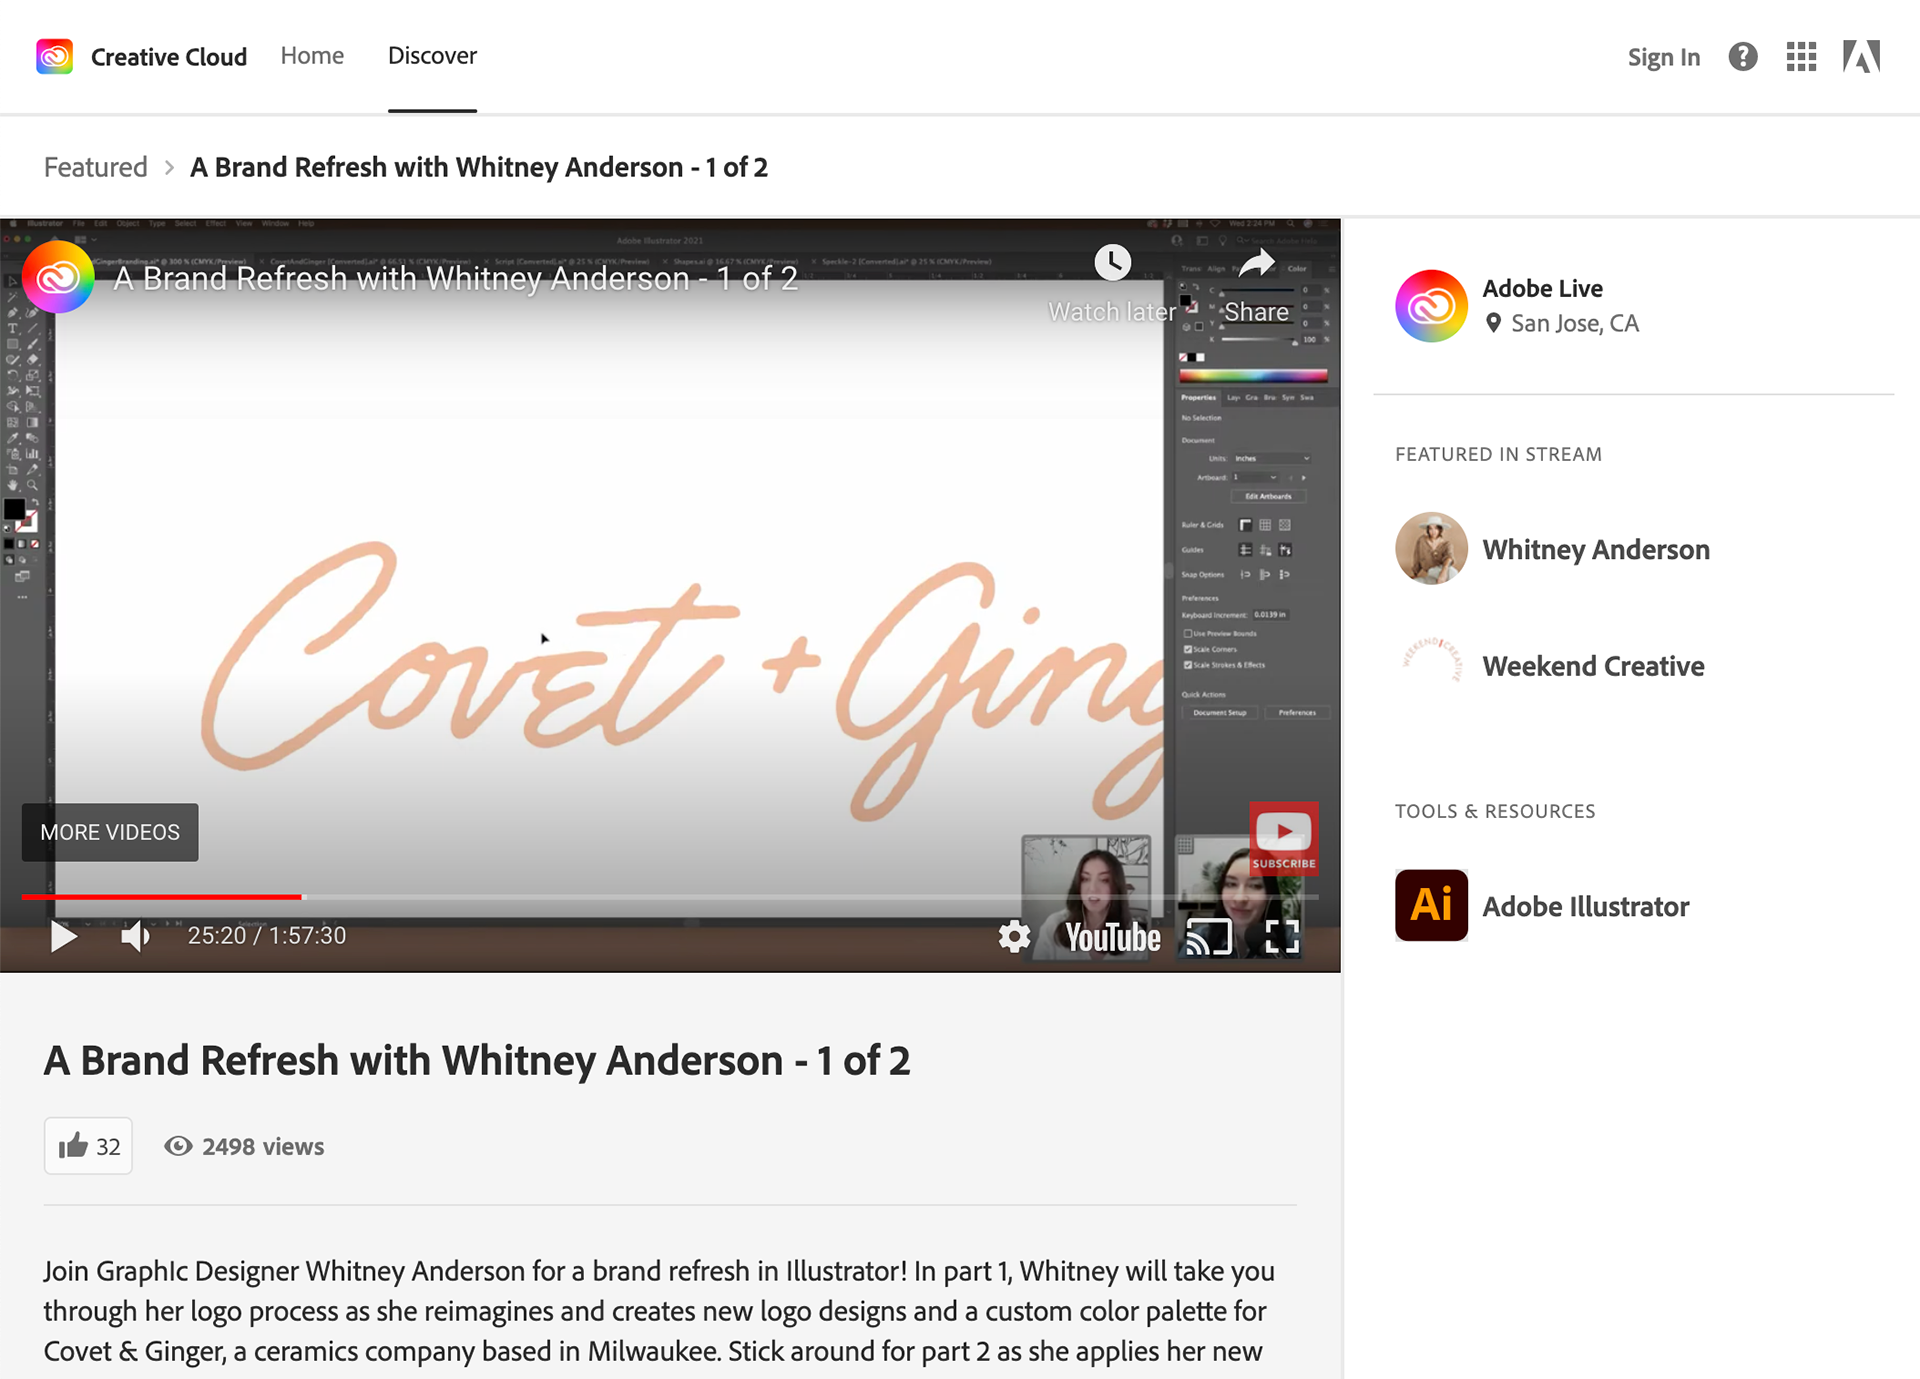Viewport: 1920px width, 1379px height.
Task: Select the Discover tab
Action: 432,56
